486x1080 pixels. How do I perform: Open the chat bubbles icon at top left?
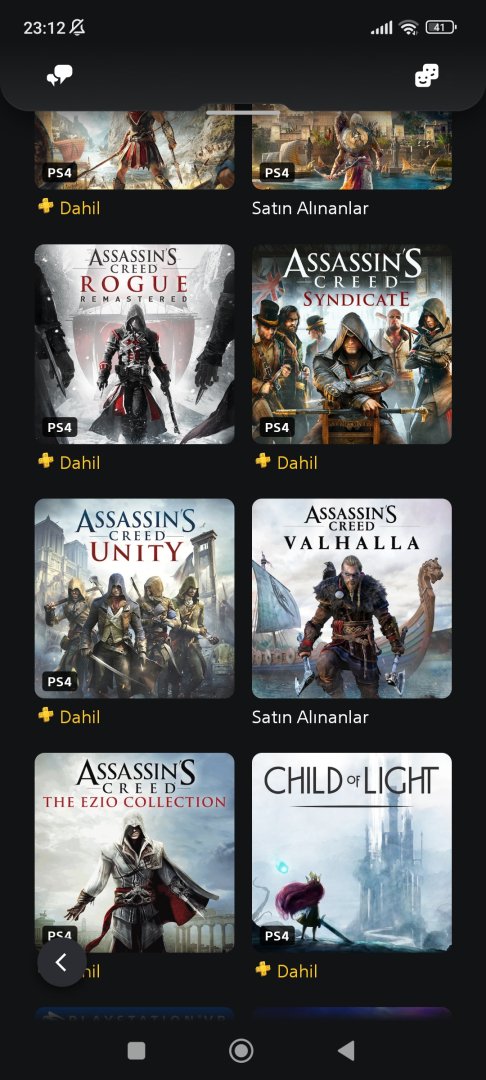(x=60, y=75)
